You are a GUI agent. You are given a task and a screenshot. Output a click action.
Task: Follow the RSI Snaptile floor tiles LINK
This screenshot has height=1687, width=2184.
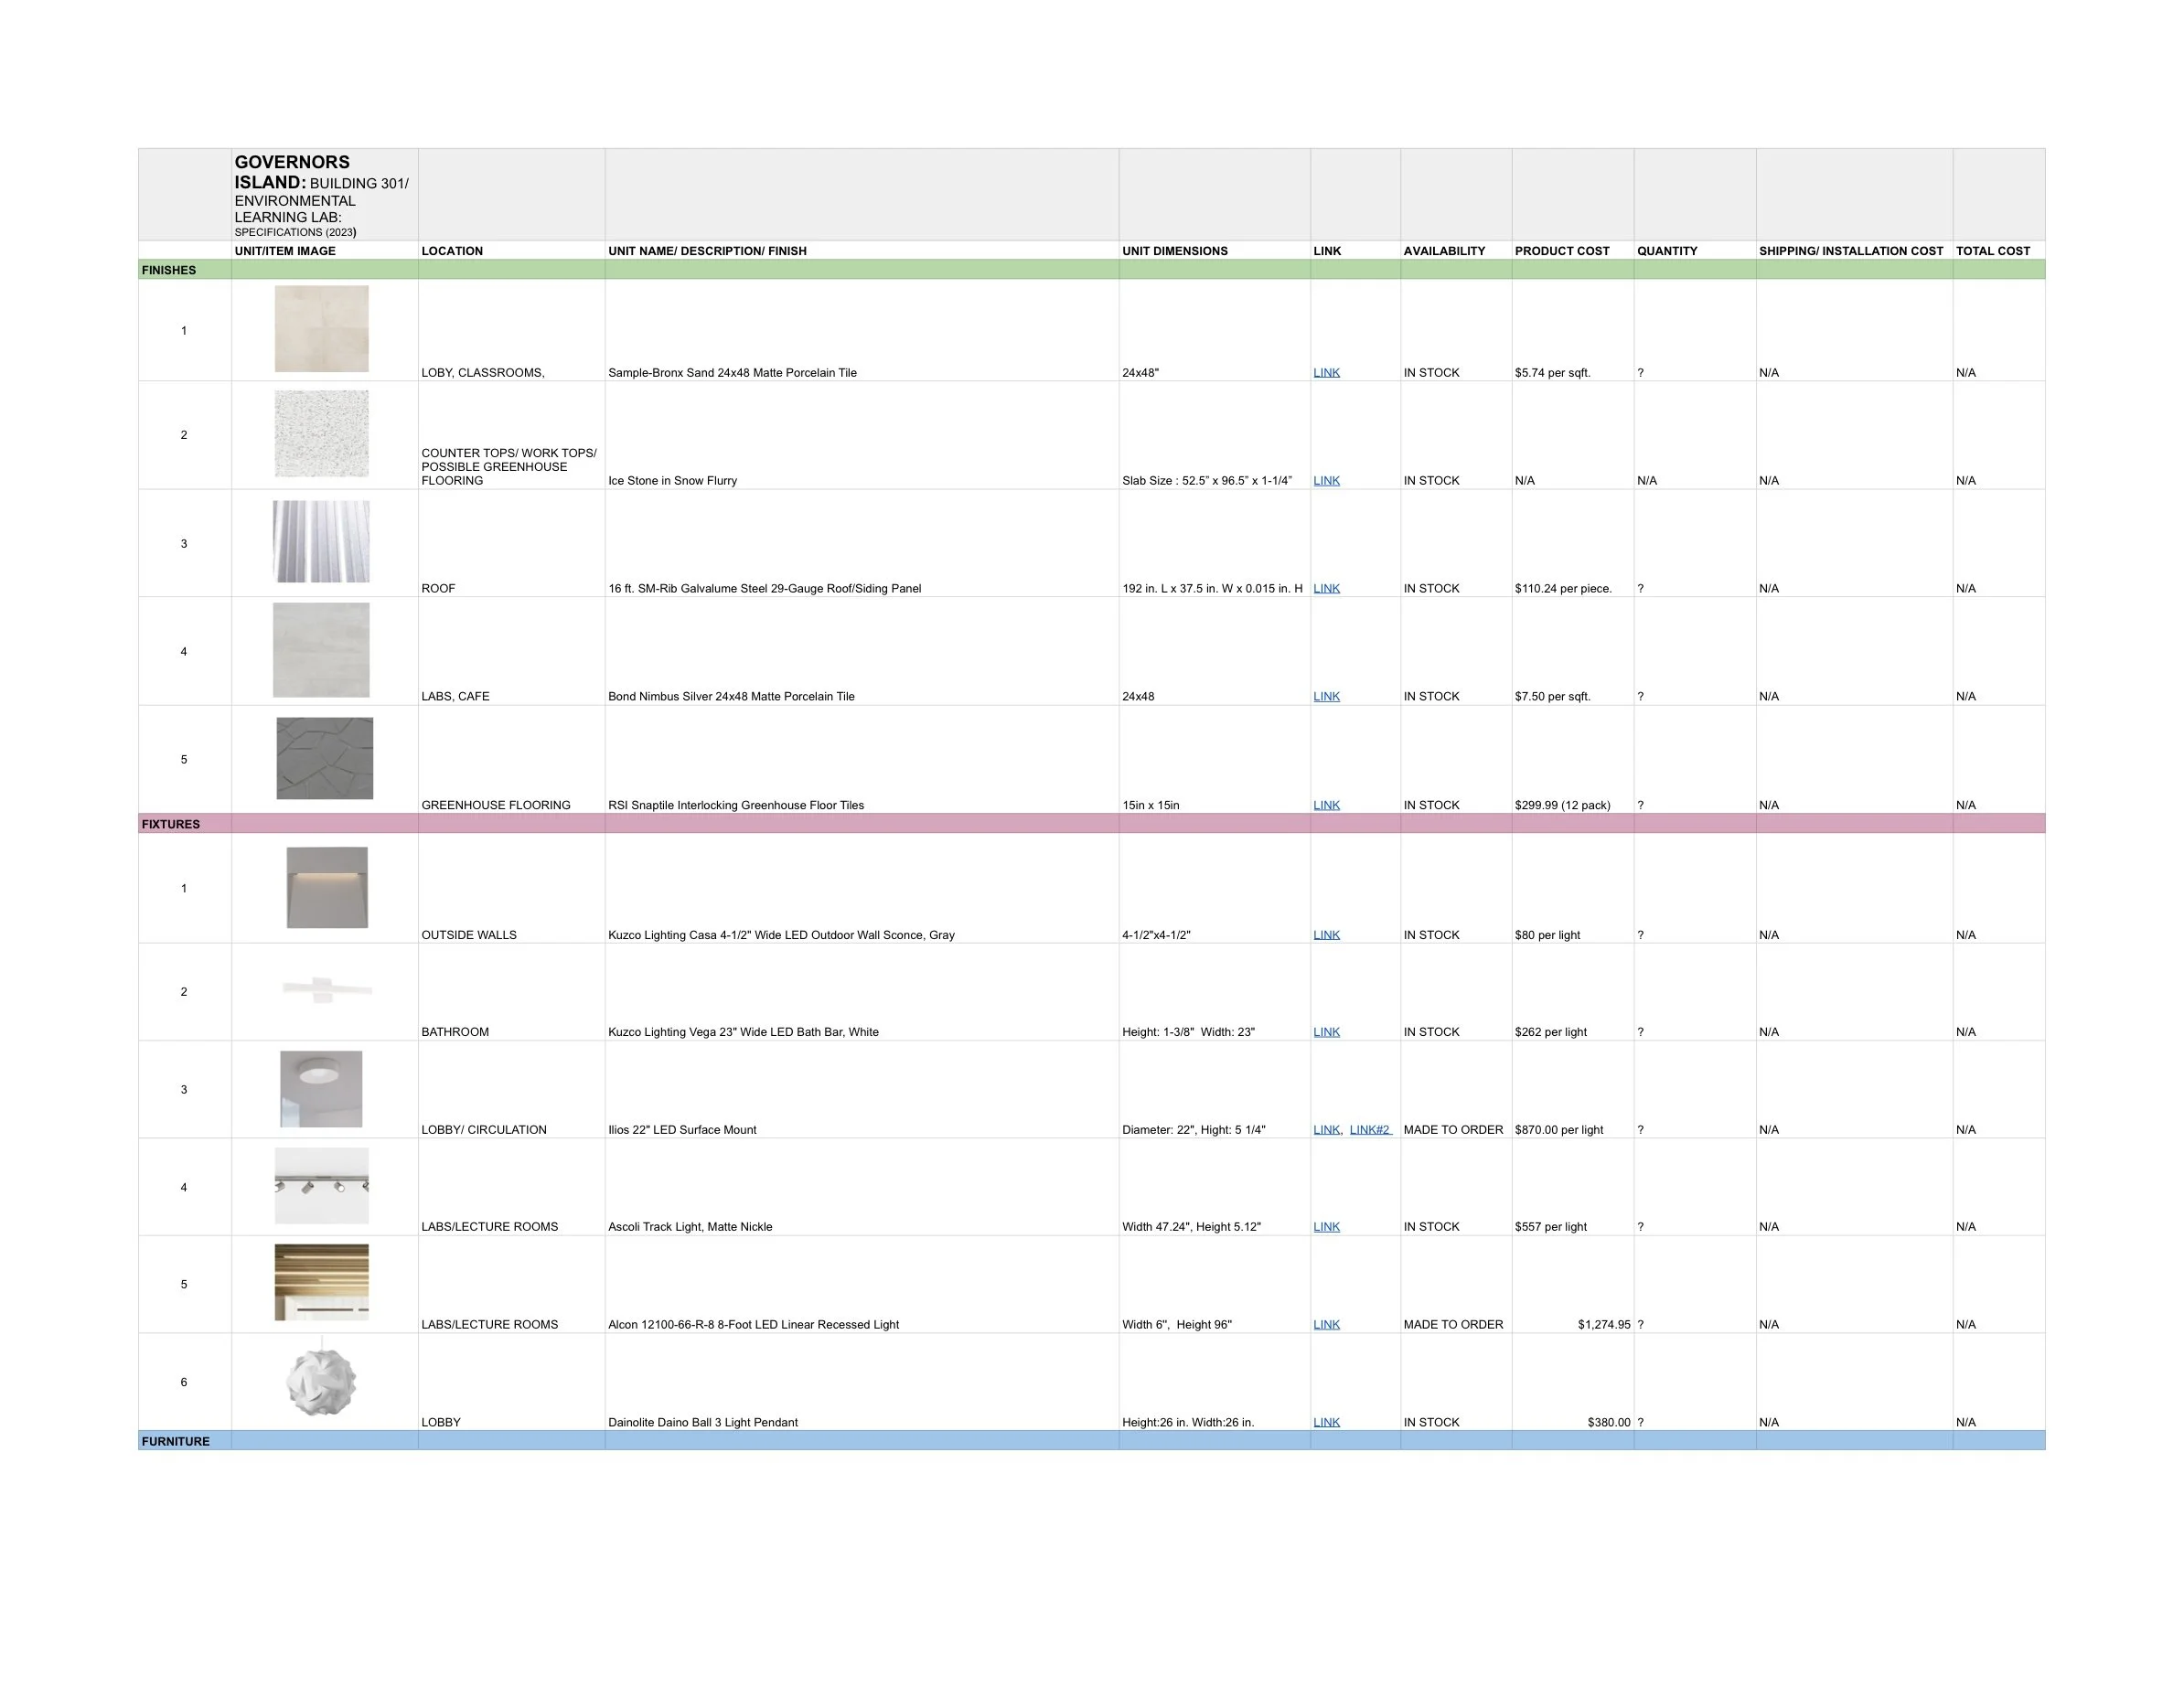1326,806
